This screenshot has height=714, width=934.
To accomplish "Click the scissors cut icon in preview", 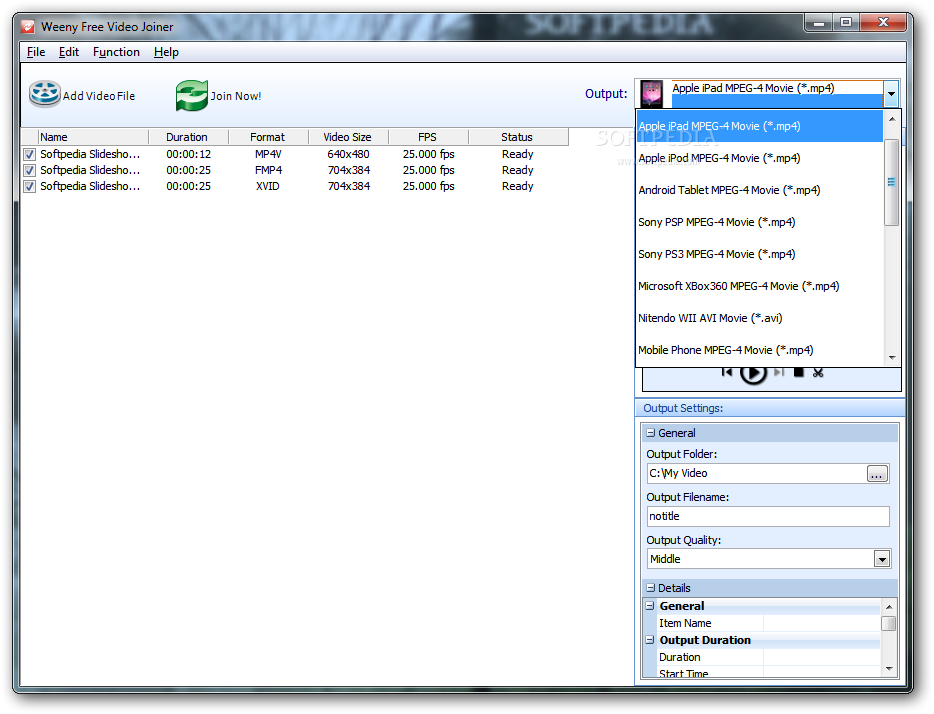I will [818, 373].
